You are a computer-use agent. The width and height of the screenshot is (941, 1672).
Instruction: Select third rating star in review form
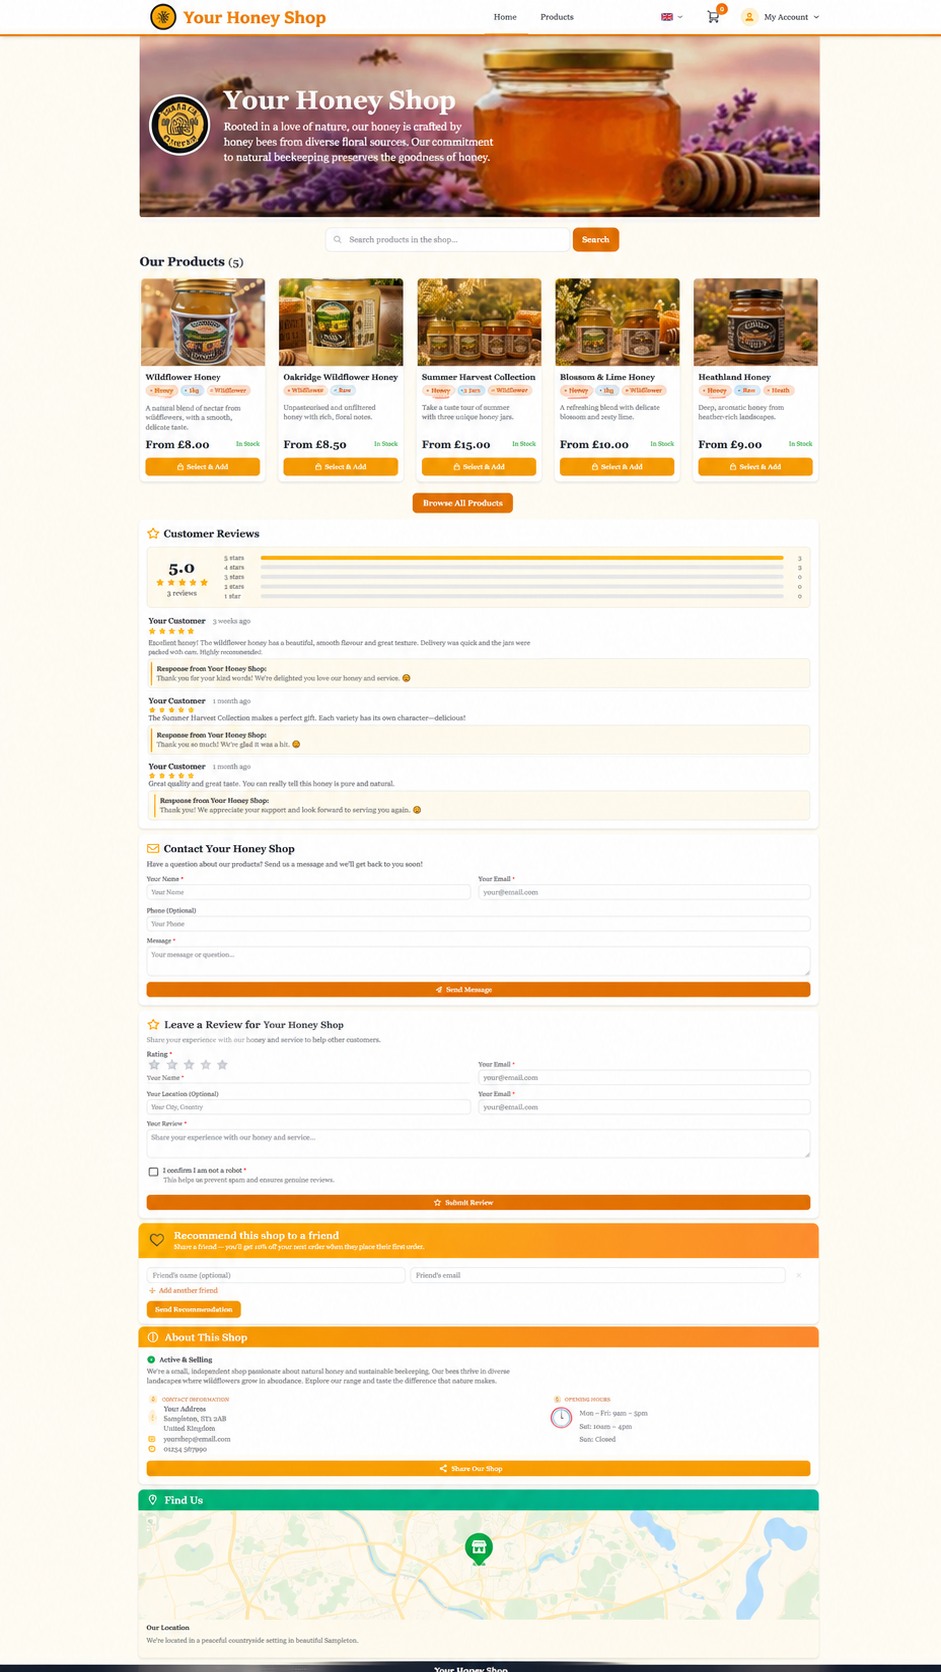[x=188, y=1065]
